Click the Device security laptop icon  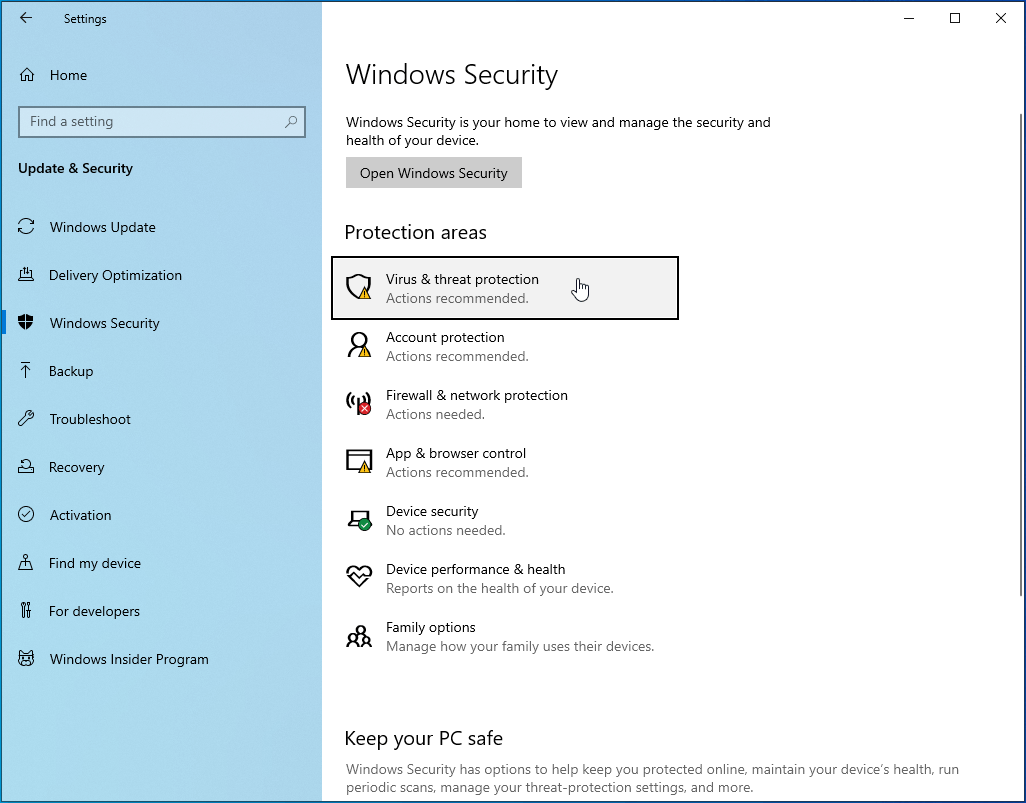pyautogui.click(x=358, y=520)
